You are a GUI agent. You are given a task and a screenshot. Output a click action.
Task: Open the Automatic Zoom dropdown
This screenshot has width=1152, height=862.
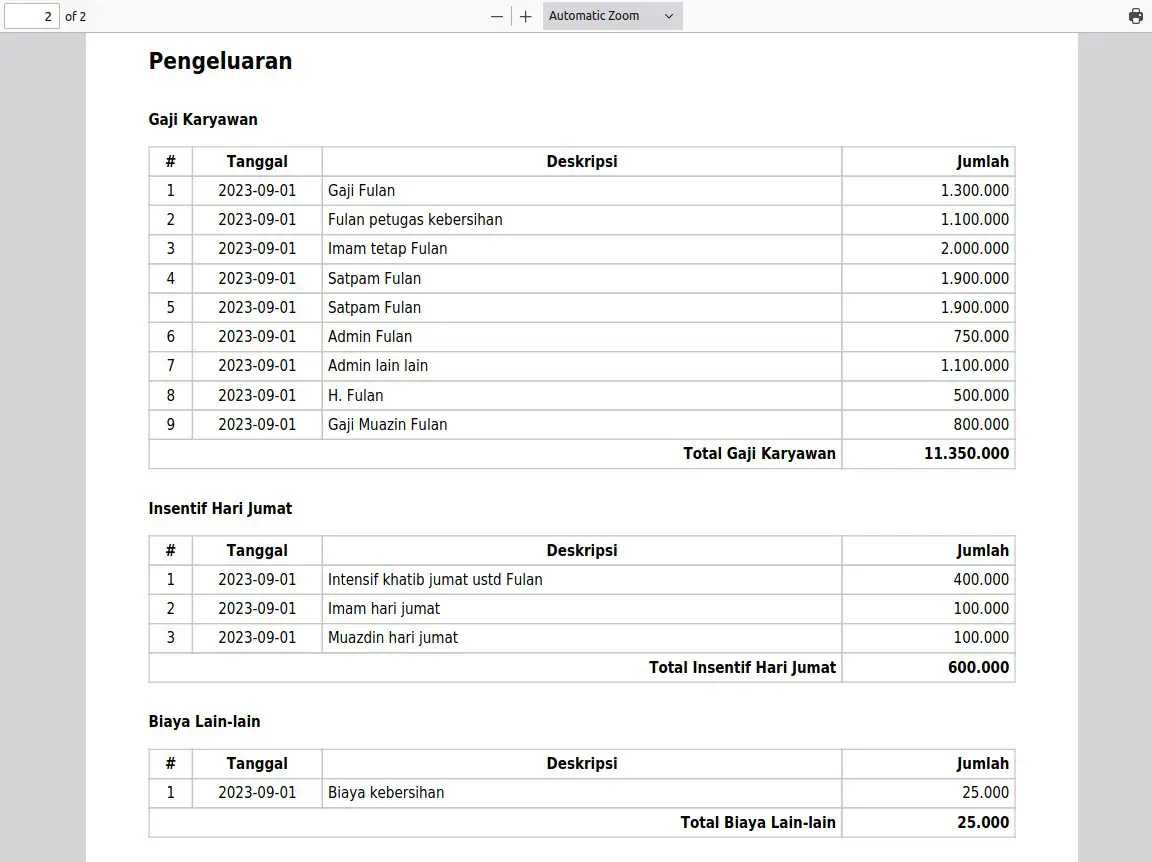(x=611, y=15)
